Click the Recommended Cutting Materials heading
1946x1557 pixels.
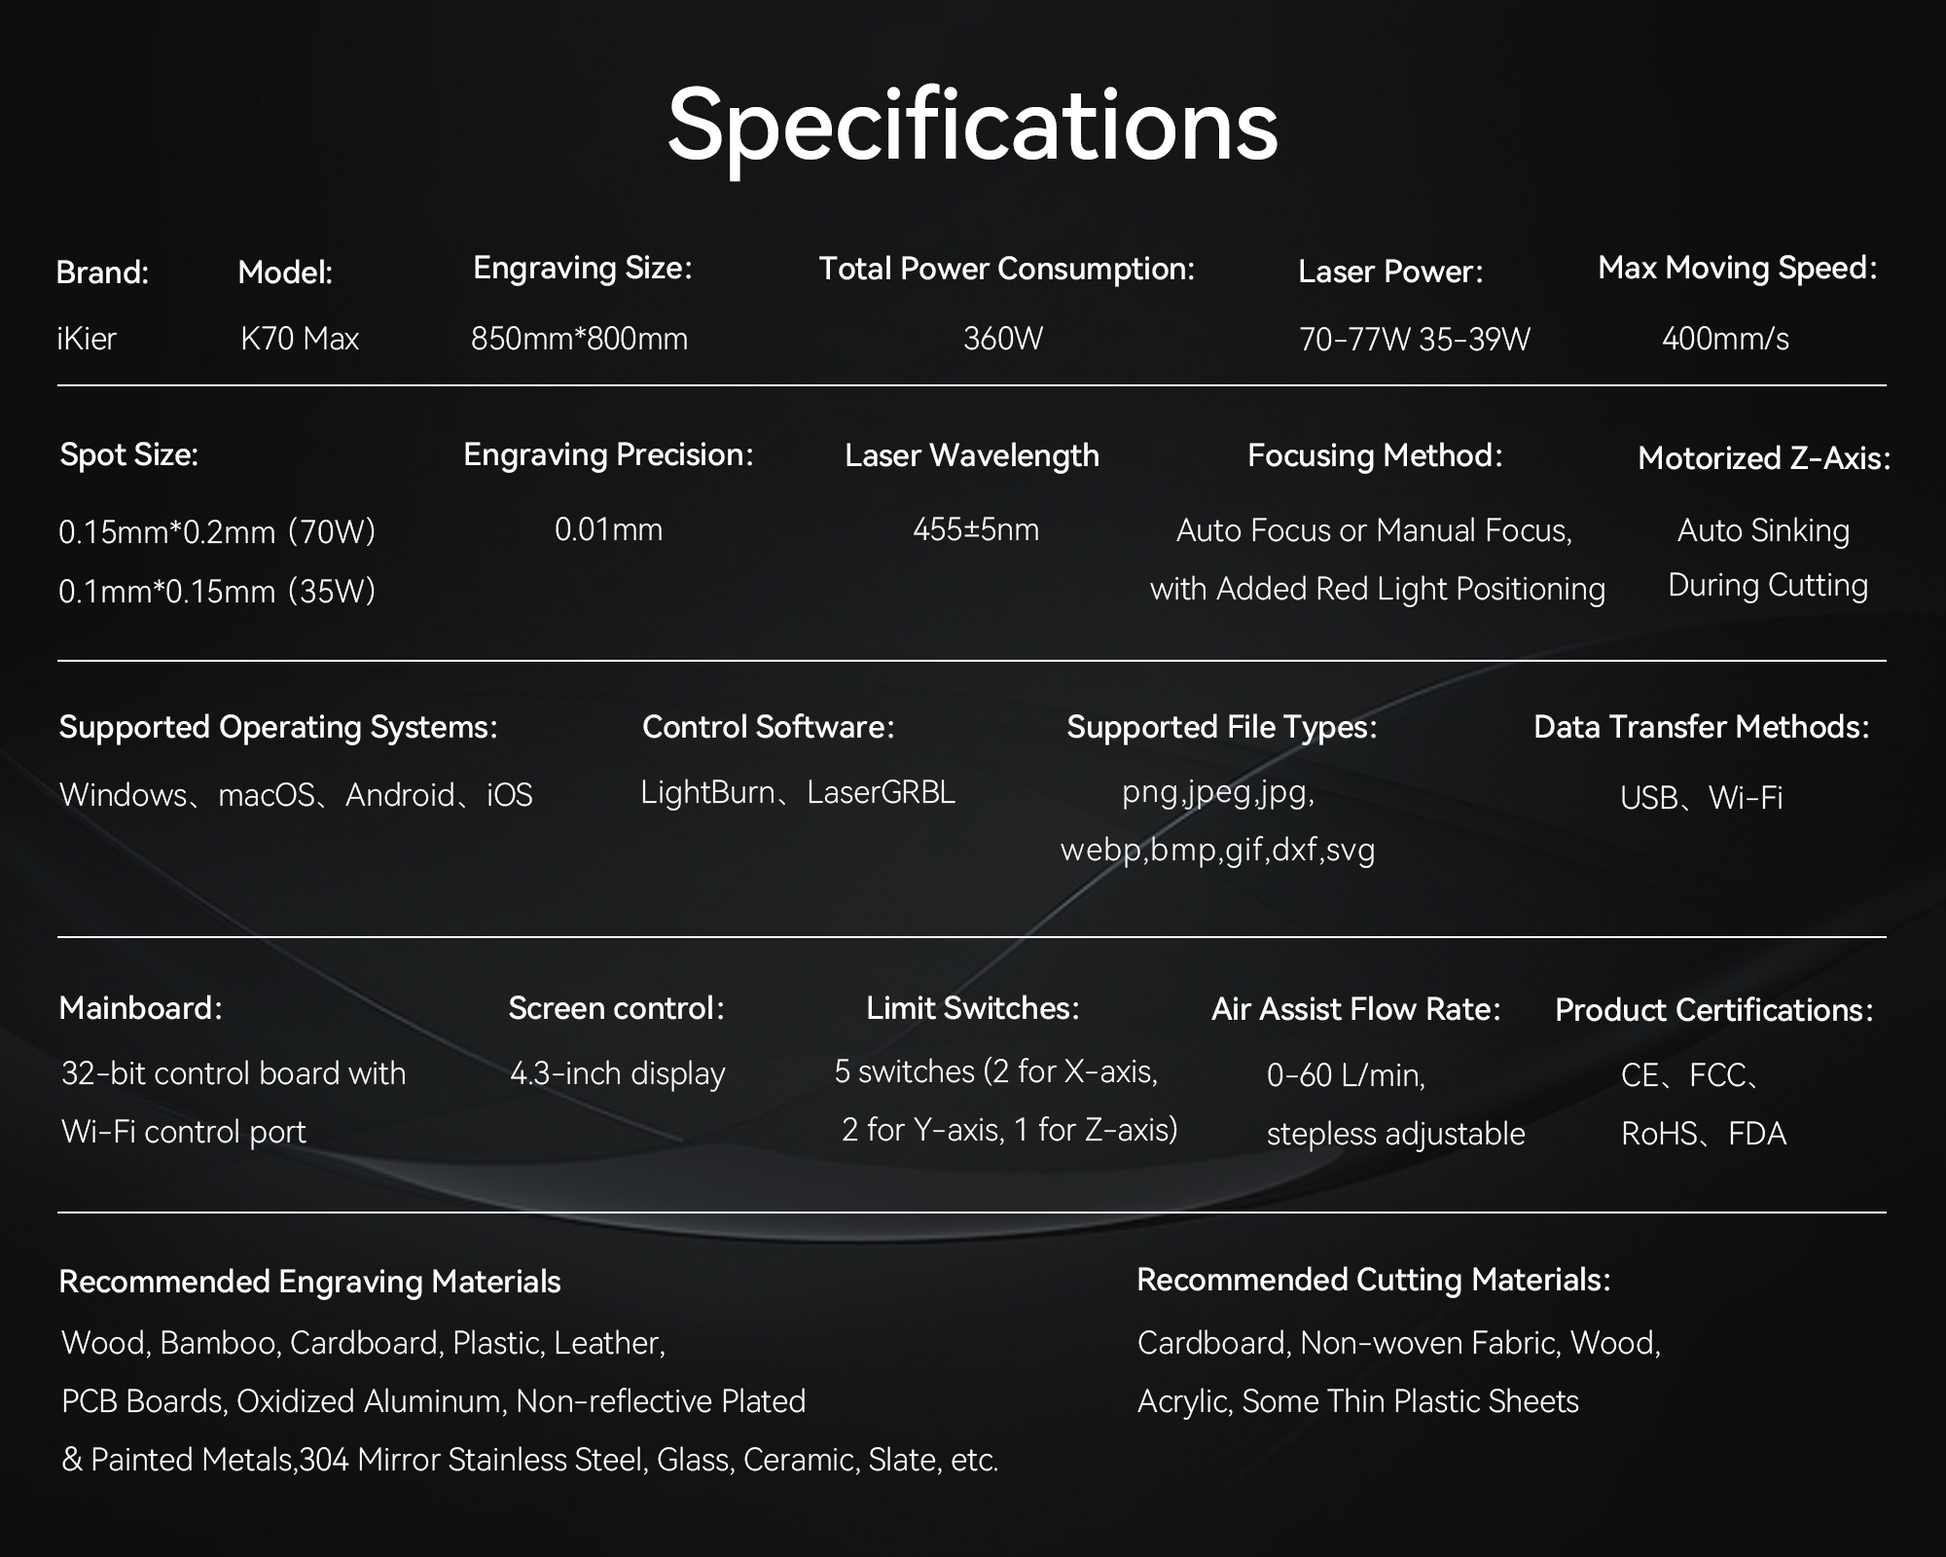(1373, 1280)
